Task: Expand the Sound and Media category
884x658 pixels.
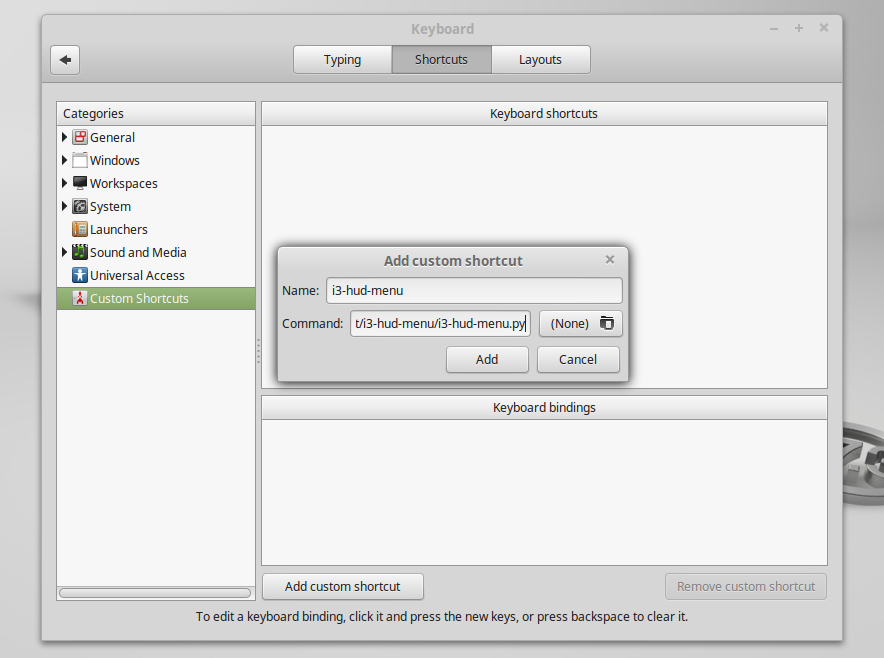Action: tap(64, 252)
